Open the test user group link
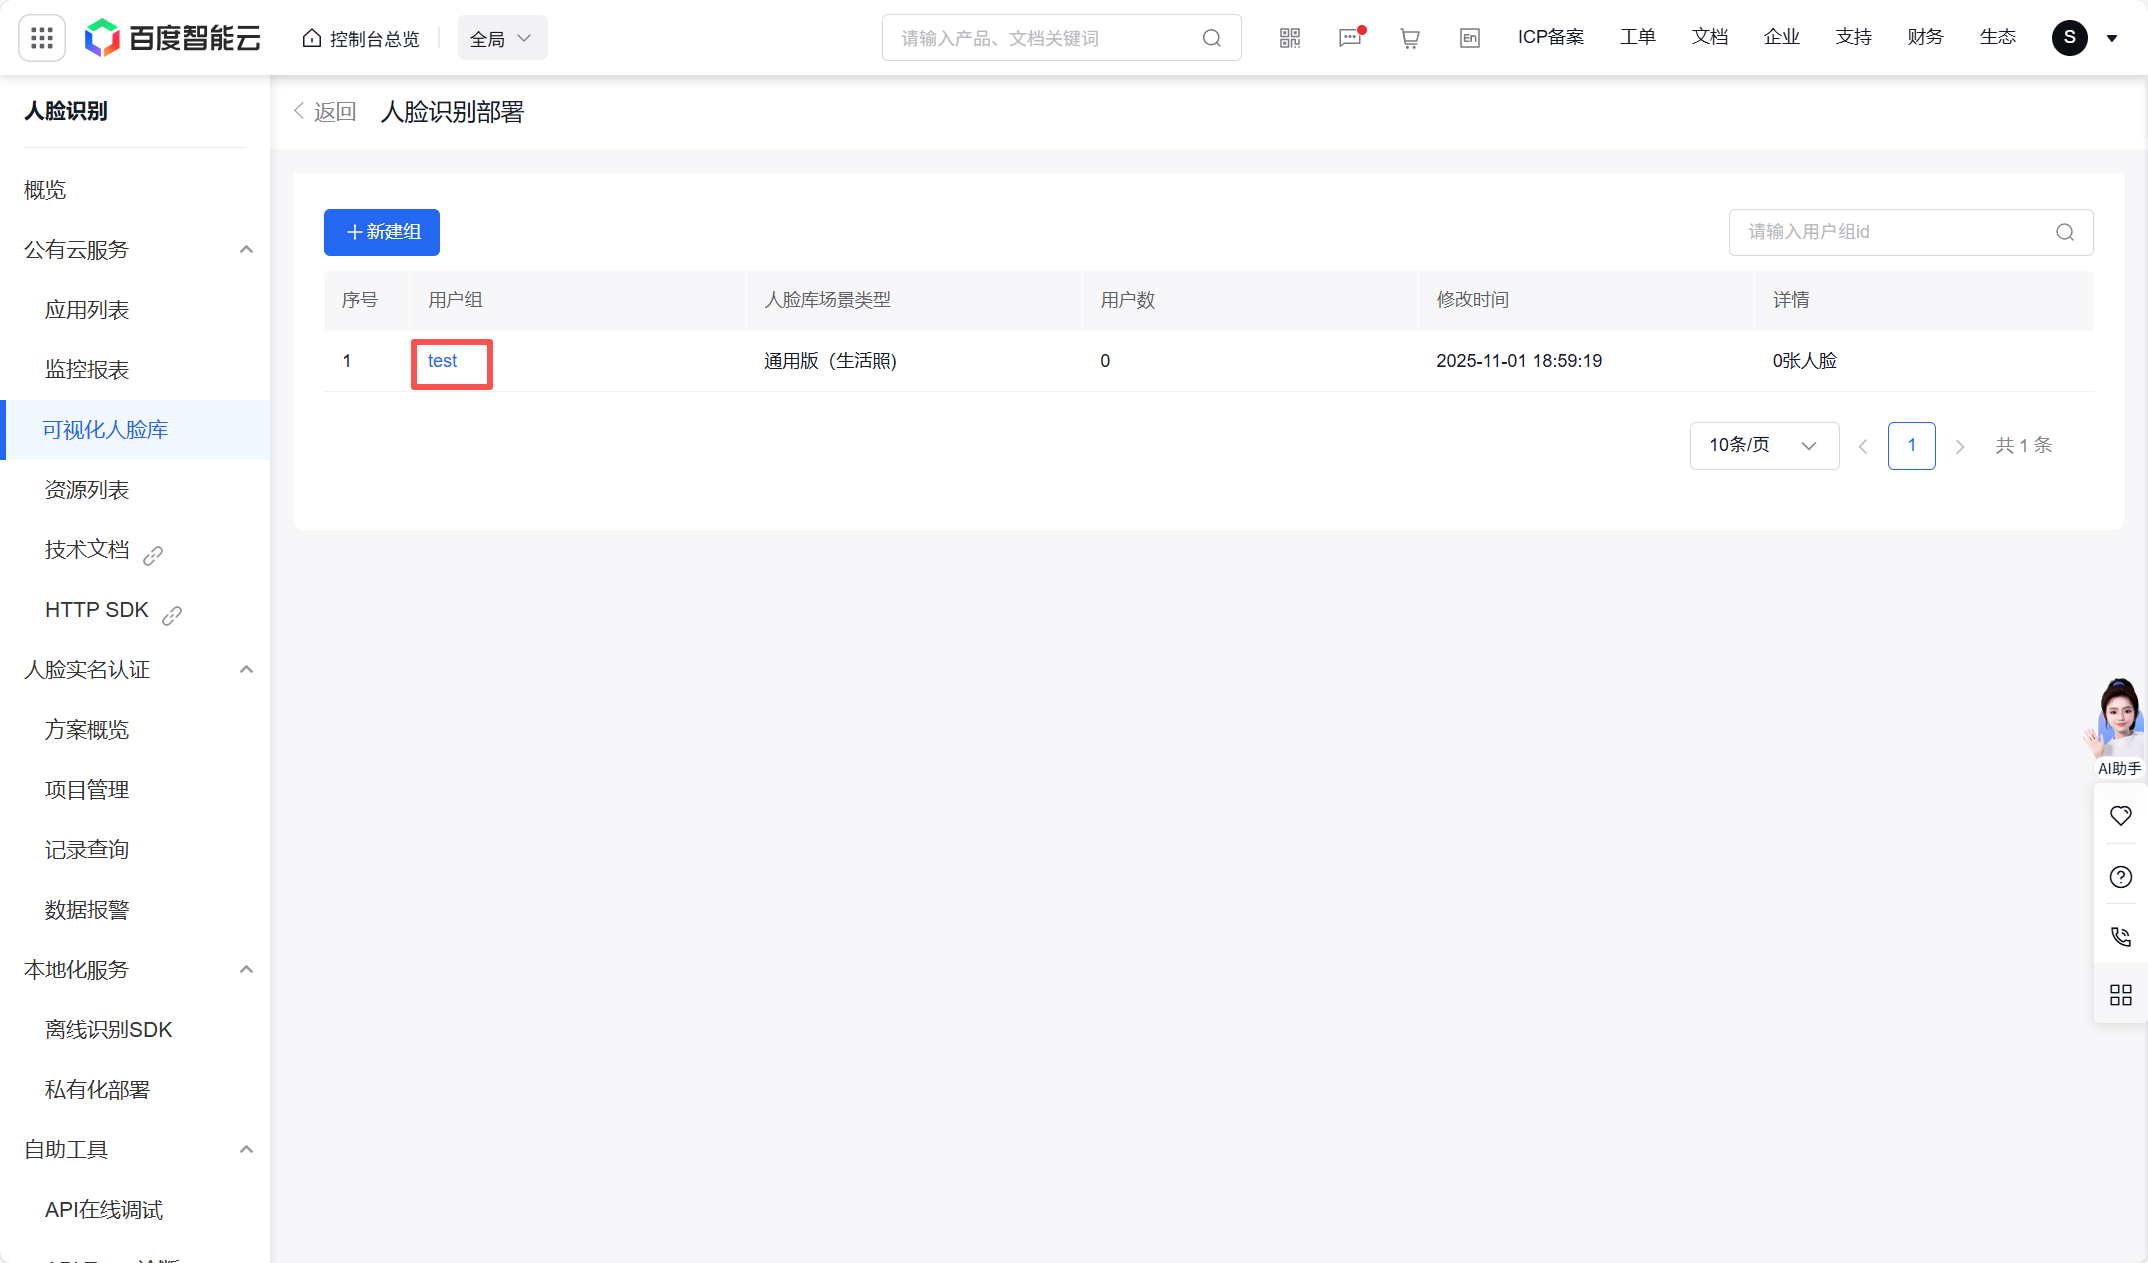This screenshot has width=2148, height=1263. point(442,361)
